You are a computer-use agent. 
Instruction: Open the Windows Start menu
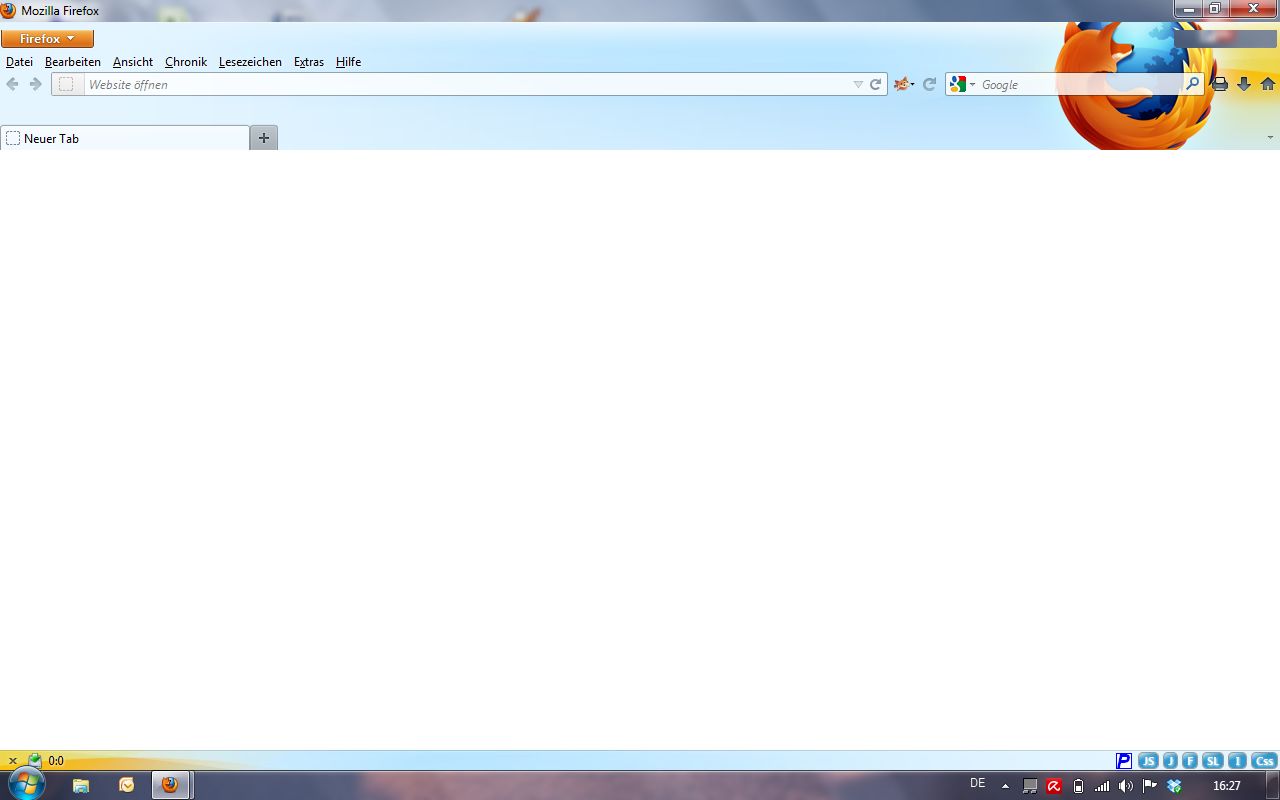point(26,785)
